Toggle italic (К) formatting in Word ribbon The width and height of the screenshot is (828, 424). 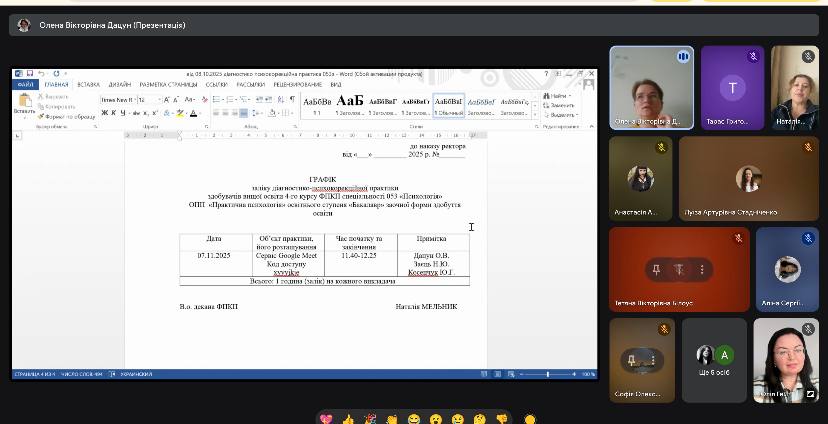[x=113, y=113]
